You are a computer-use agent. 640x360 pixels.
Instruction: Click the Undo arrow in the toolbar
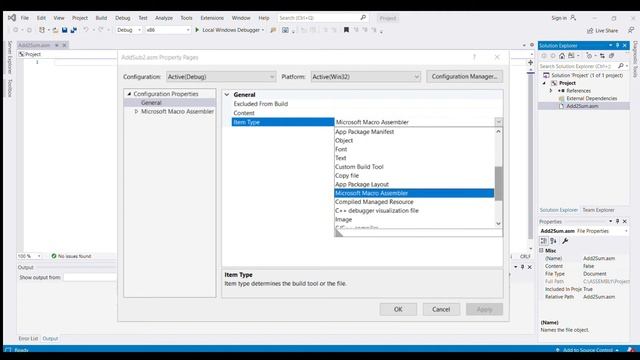click(x=86, y=30)
